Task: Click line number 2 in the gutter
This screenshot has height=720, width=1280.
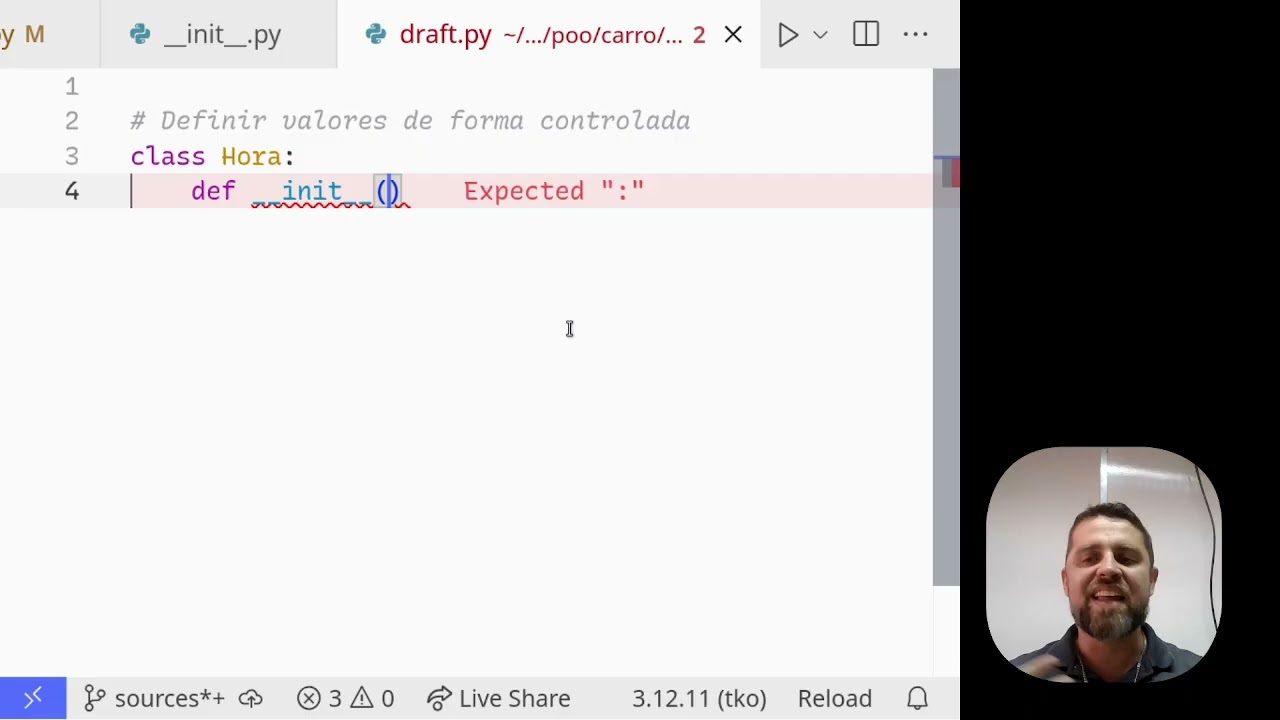Action: click(x=72, y=121)
